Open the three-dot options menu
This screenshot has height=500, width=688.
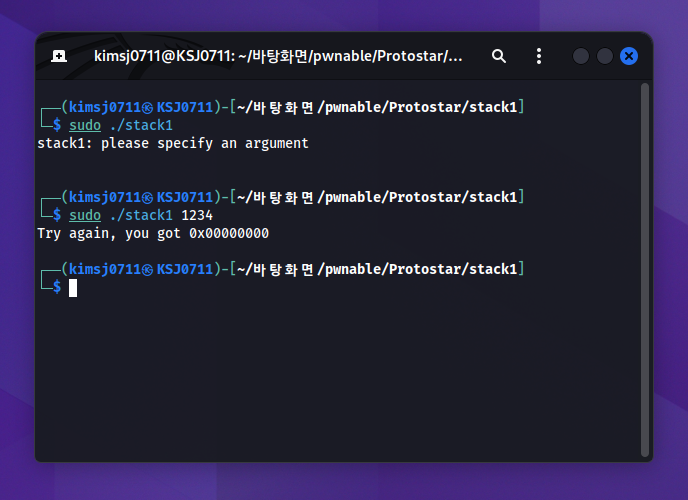tap(539, 56)
